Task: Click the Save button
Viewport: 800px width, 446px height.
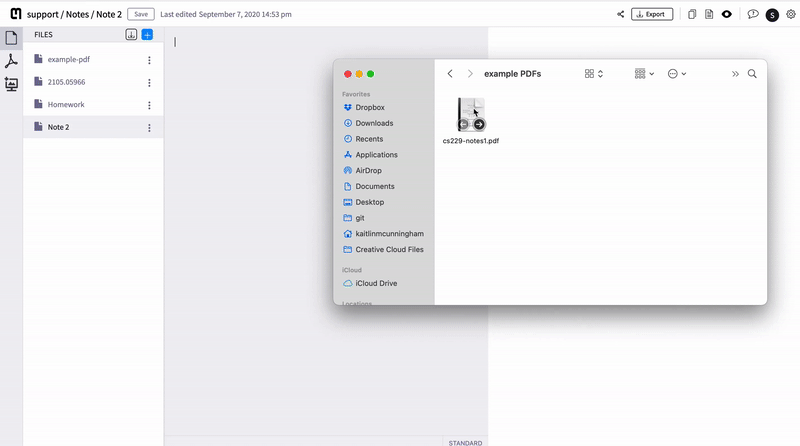Action: coord(141,14)
